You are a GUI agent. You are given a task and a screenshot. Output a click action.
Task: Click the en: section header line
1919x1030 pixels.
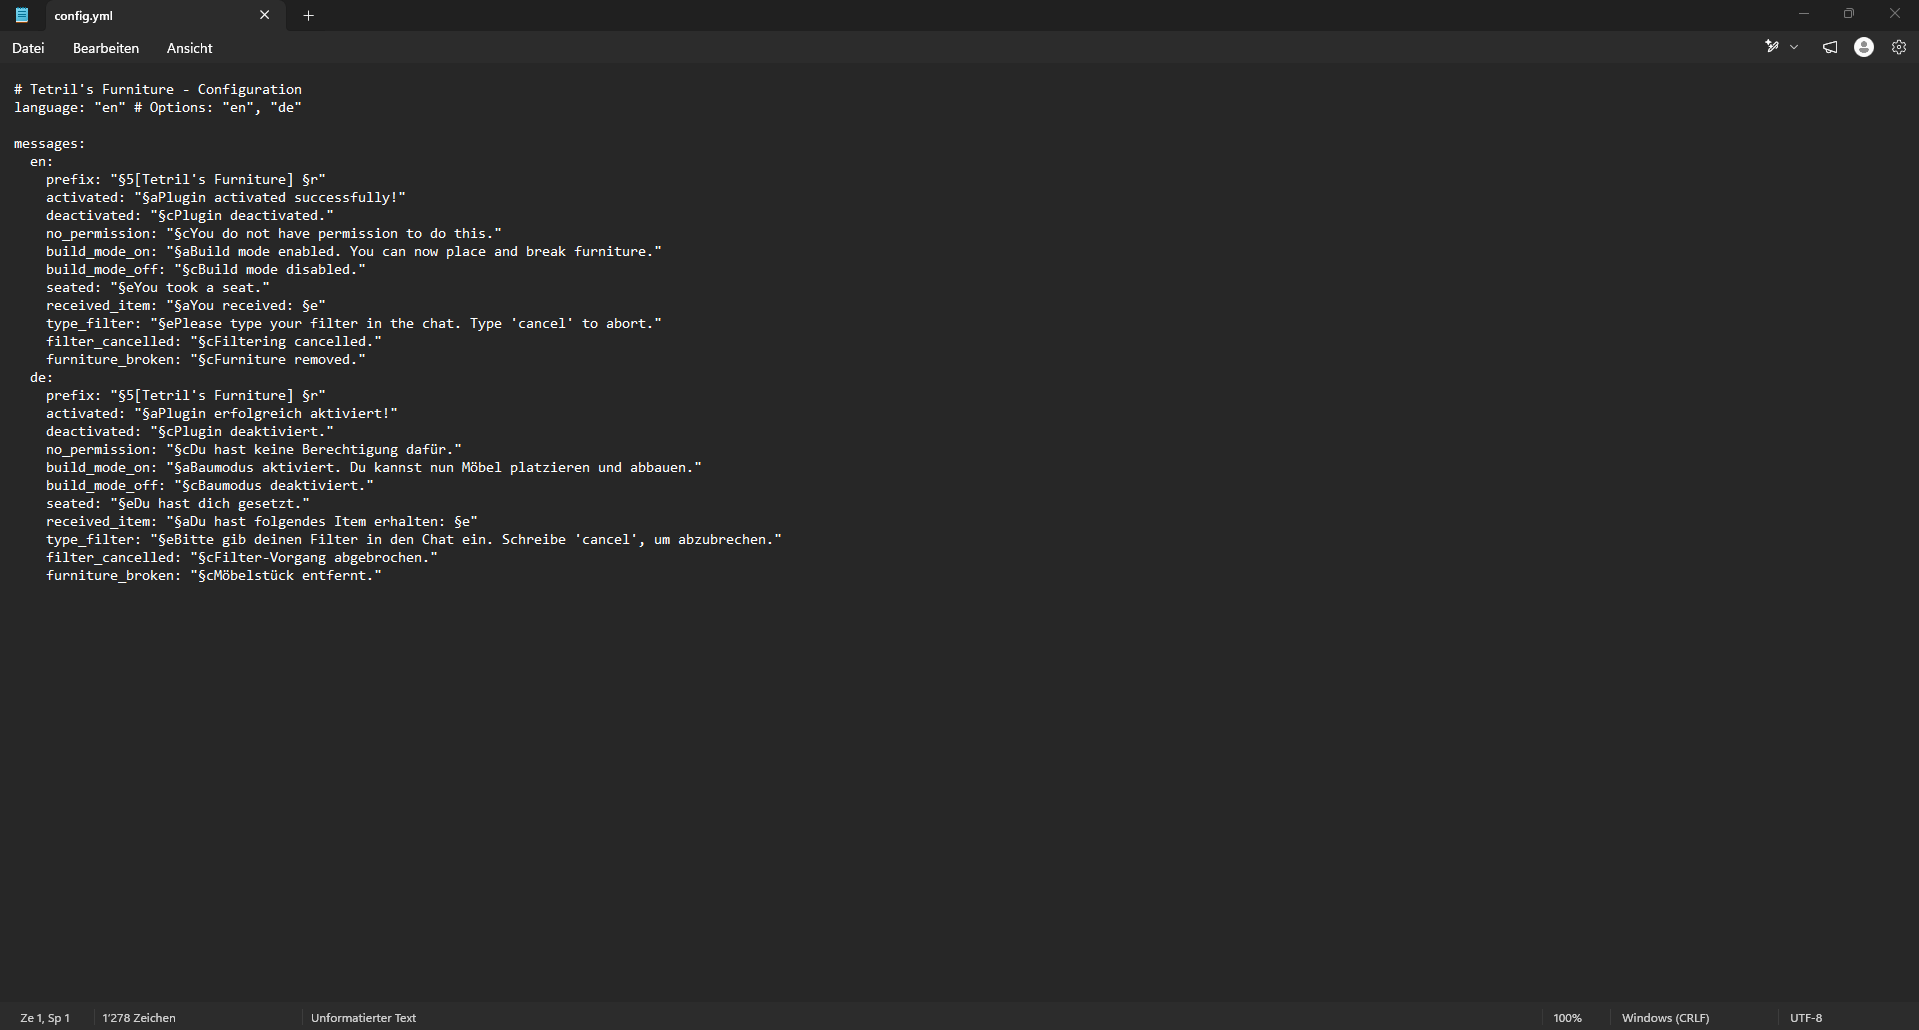[x=42, y=161]
